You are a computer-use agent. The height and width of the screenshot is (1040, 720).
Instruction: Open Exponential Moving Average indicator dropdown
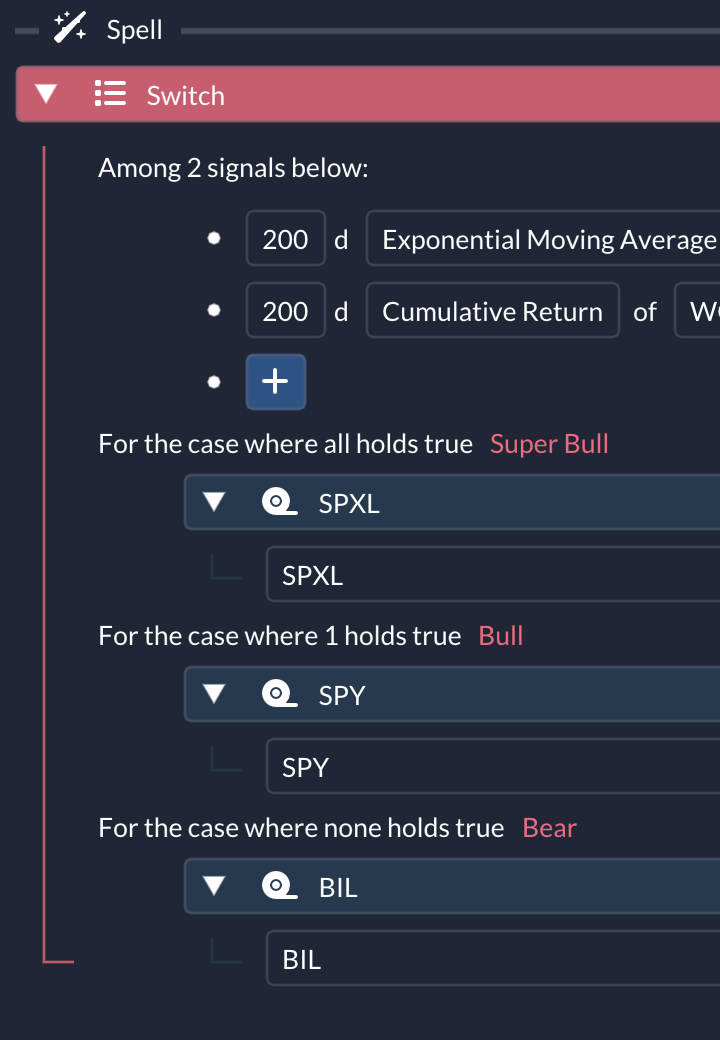[x=544, y=238]
